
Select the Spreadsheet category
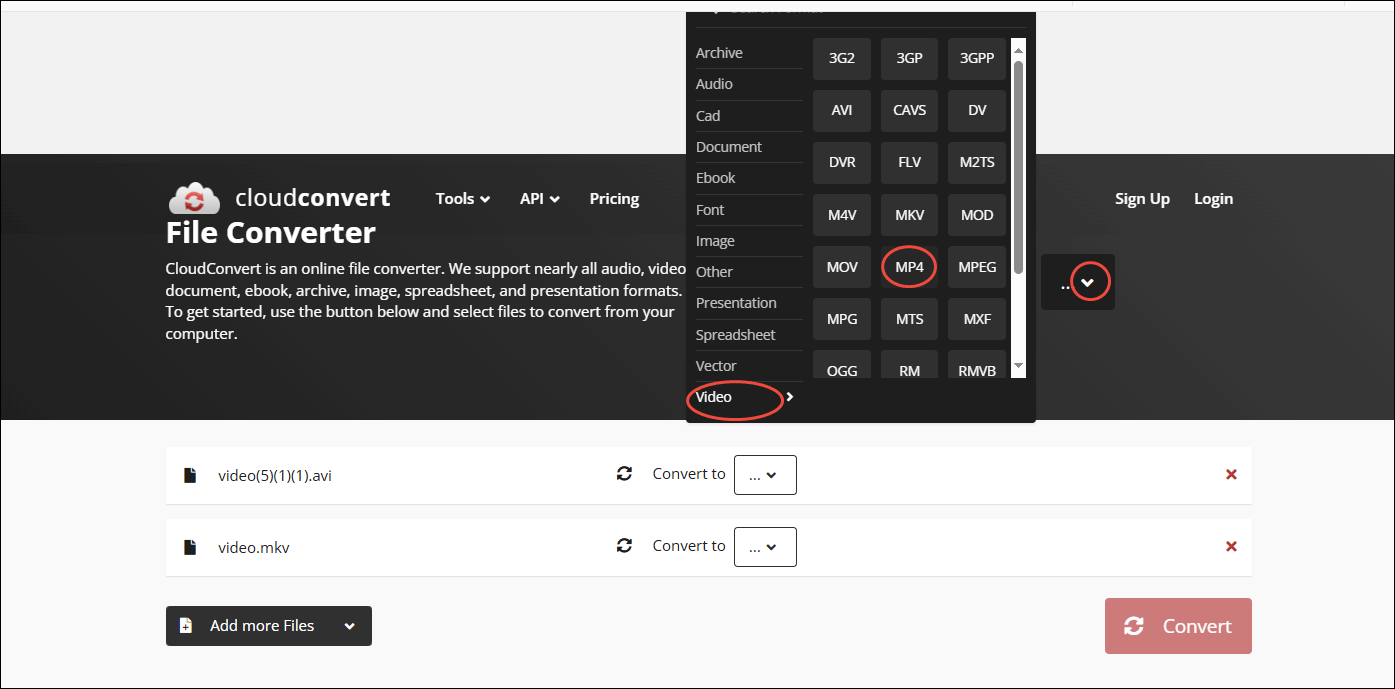click(x=749, y=335)
